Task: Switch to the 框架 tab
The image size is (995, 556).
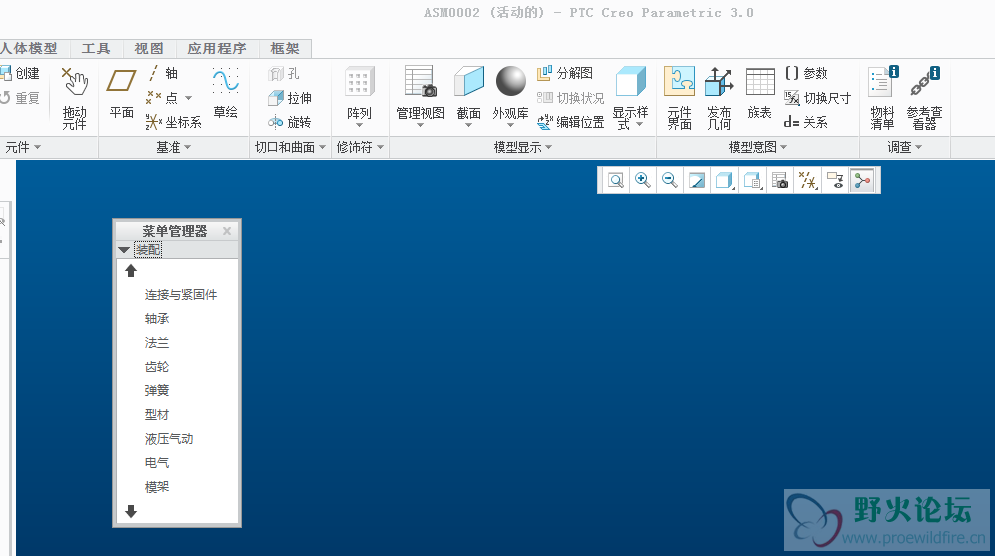Action: pyautogui.click(x=284, y=48)
